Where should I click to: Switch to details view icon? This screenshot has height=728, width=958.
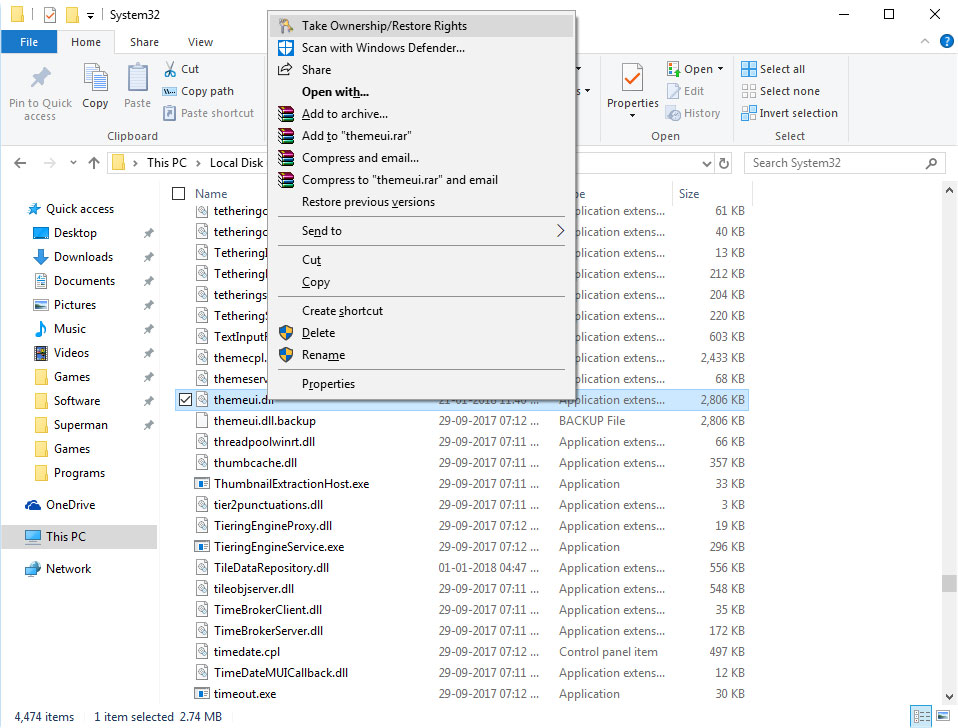click(x=921, y=716)
